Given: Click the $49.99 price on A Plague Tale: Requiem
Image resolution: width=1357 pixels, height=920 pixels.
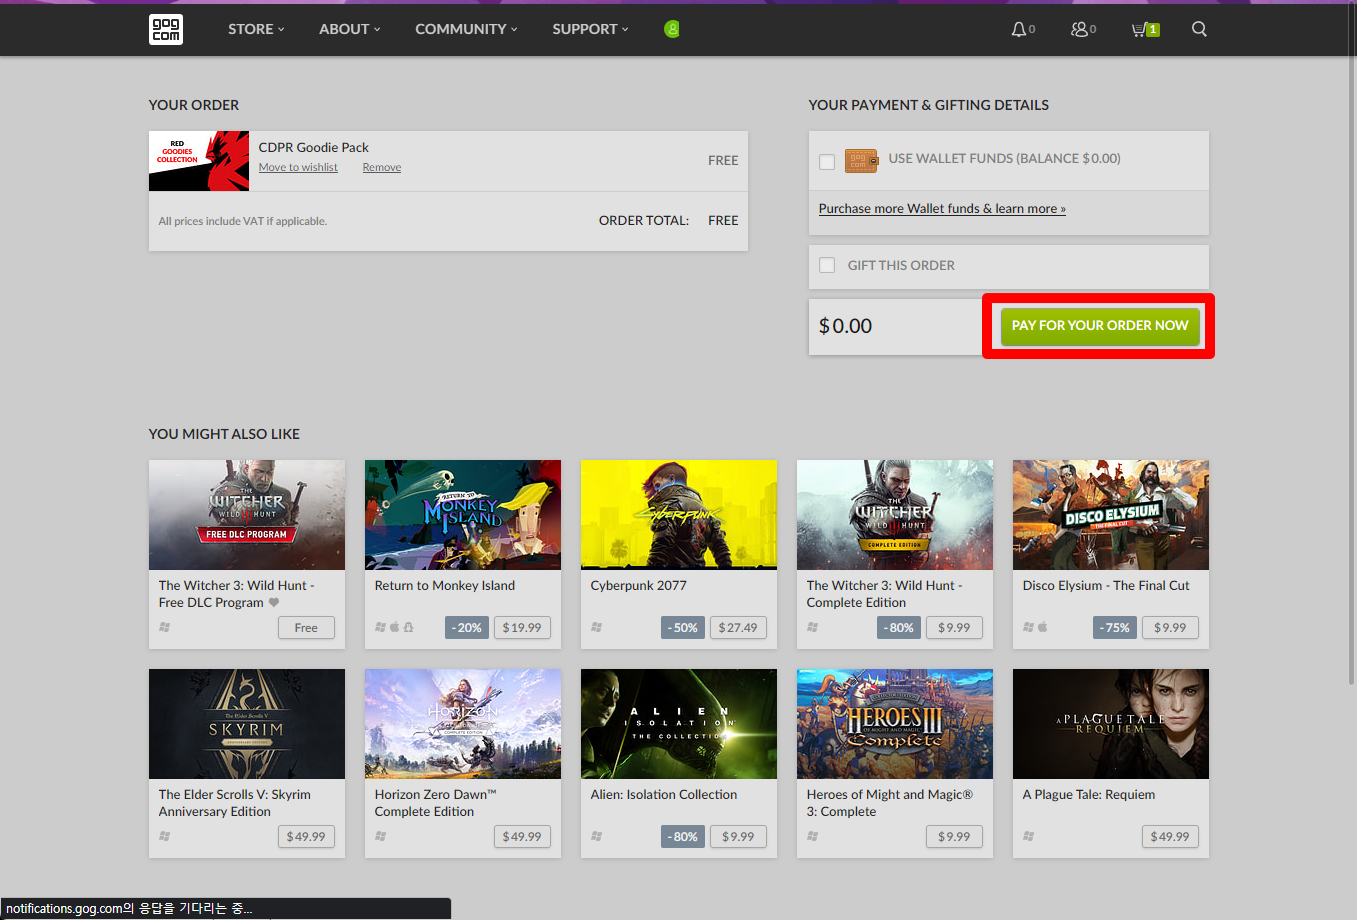Looking at the screenshot, I should [1170, 837].
